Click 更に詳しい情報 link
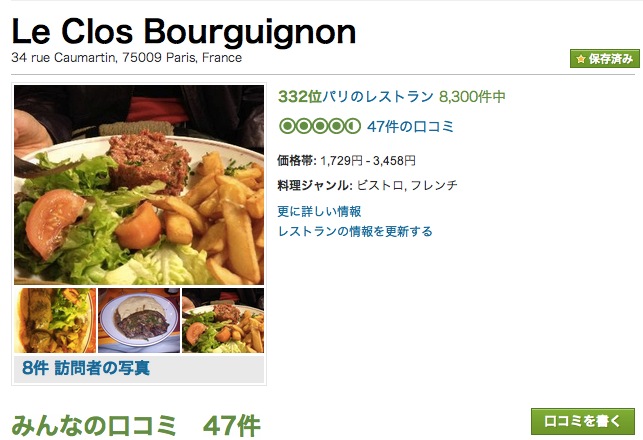Image resolution: width=643 pixels, height=440 pixels. pos(319,212)
